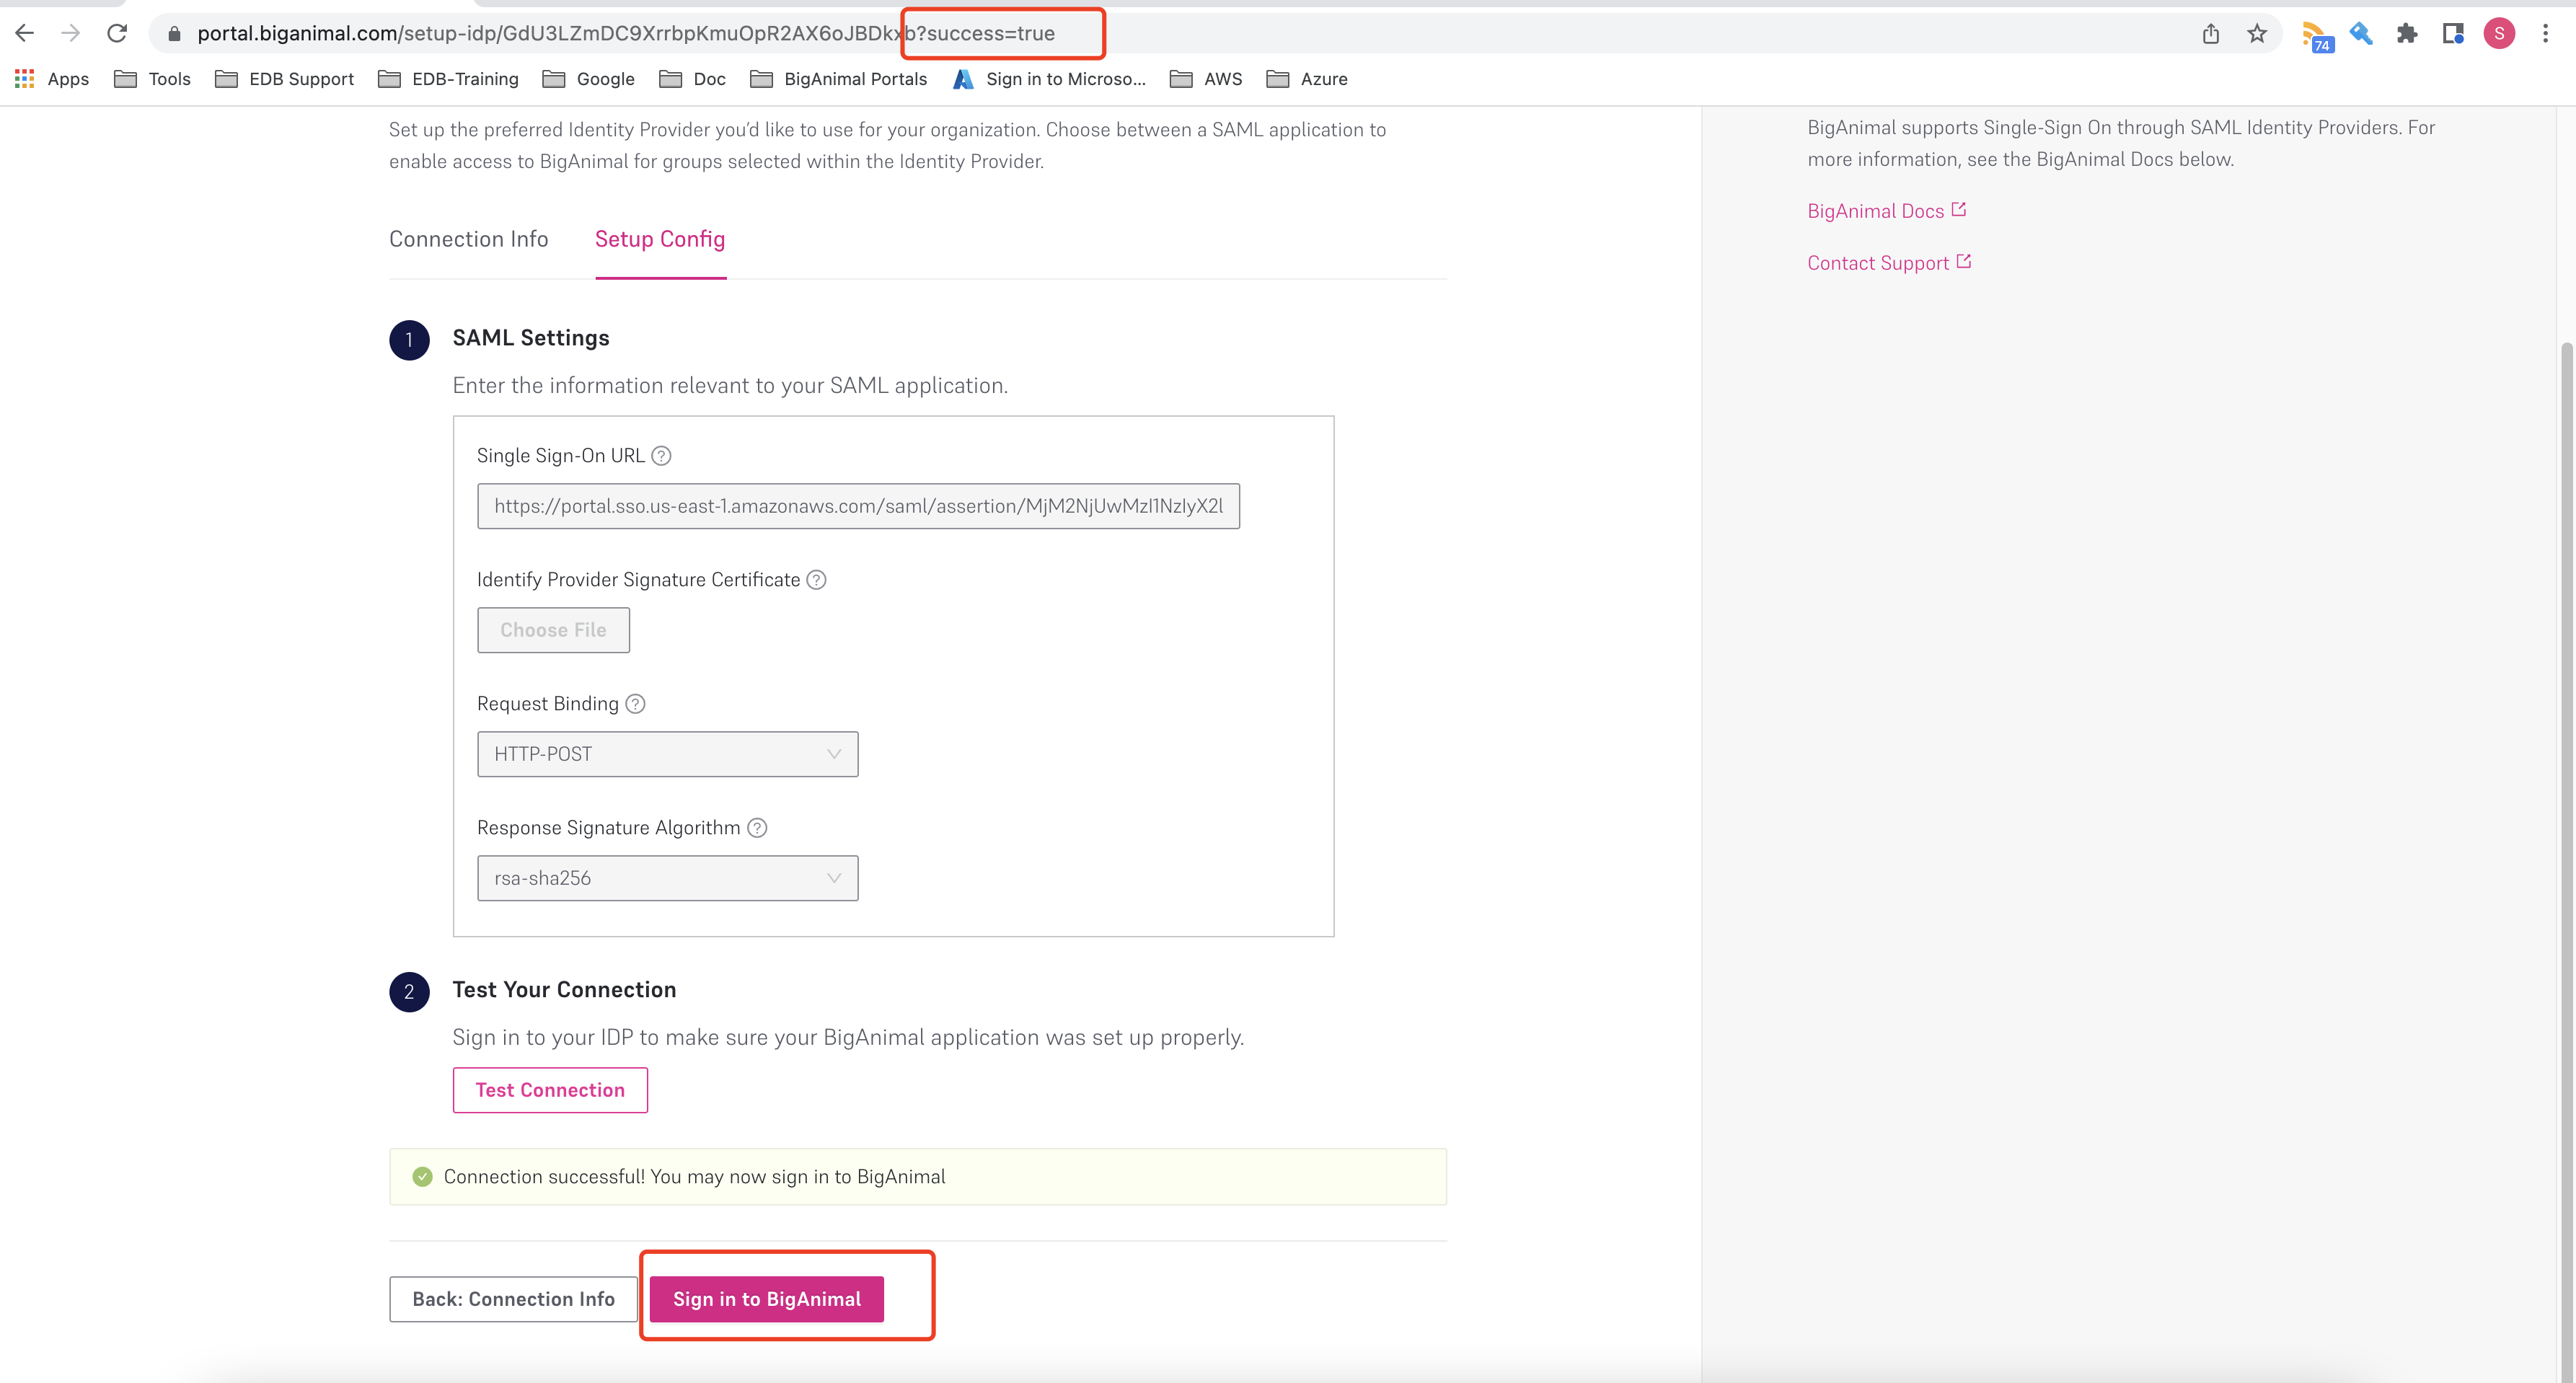Open the Apps grid shortcut

(52, 79)
